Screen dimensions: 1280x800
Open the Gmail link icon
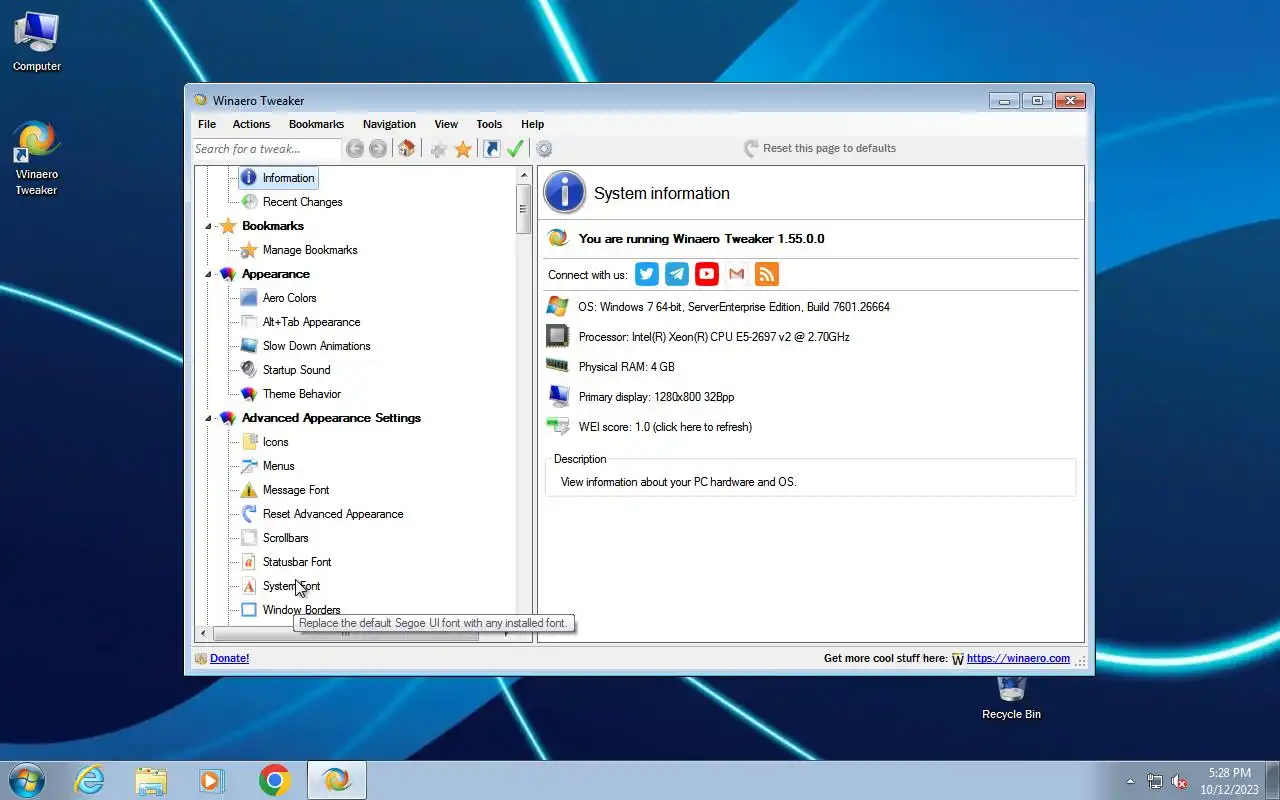tap(737, 274)
